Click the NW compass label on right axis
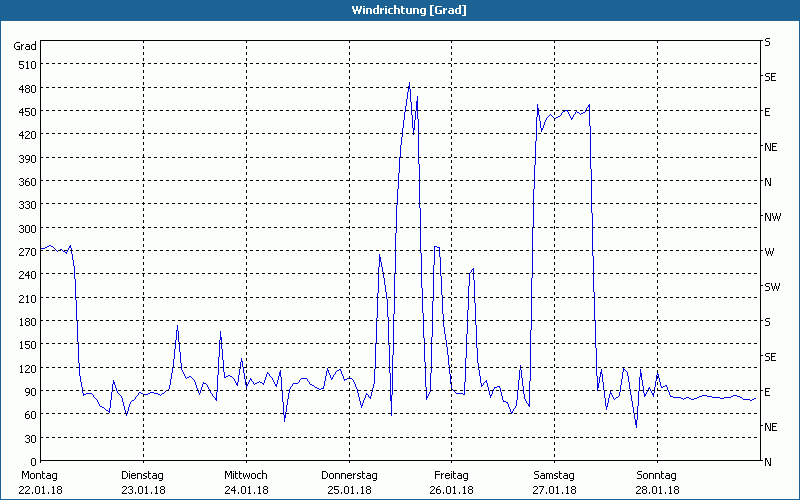This screenshot has width=800, height=500. pos(771,217)
